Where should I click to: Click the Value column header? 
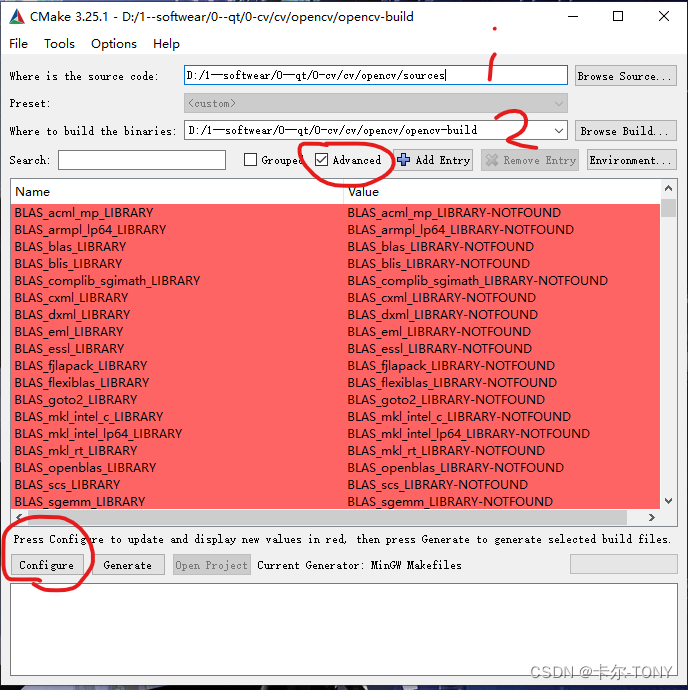tap(502, 192)
